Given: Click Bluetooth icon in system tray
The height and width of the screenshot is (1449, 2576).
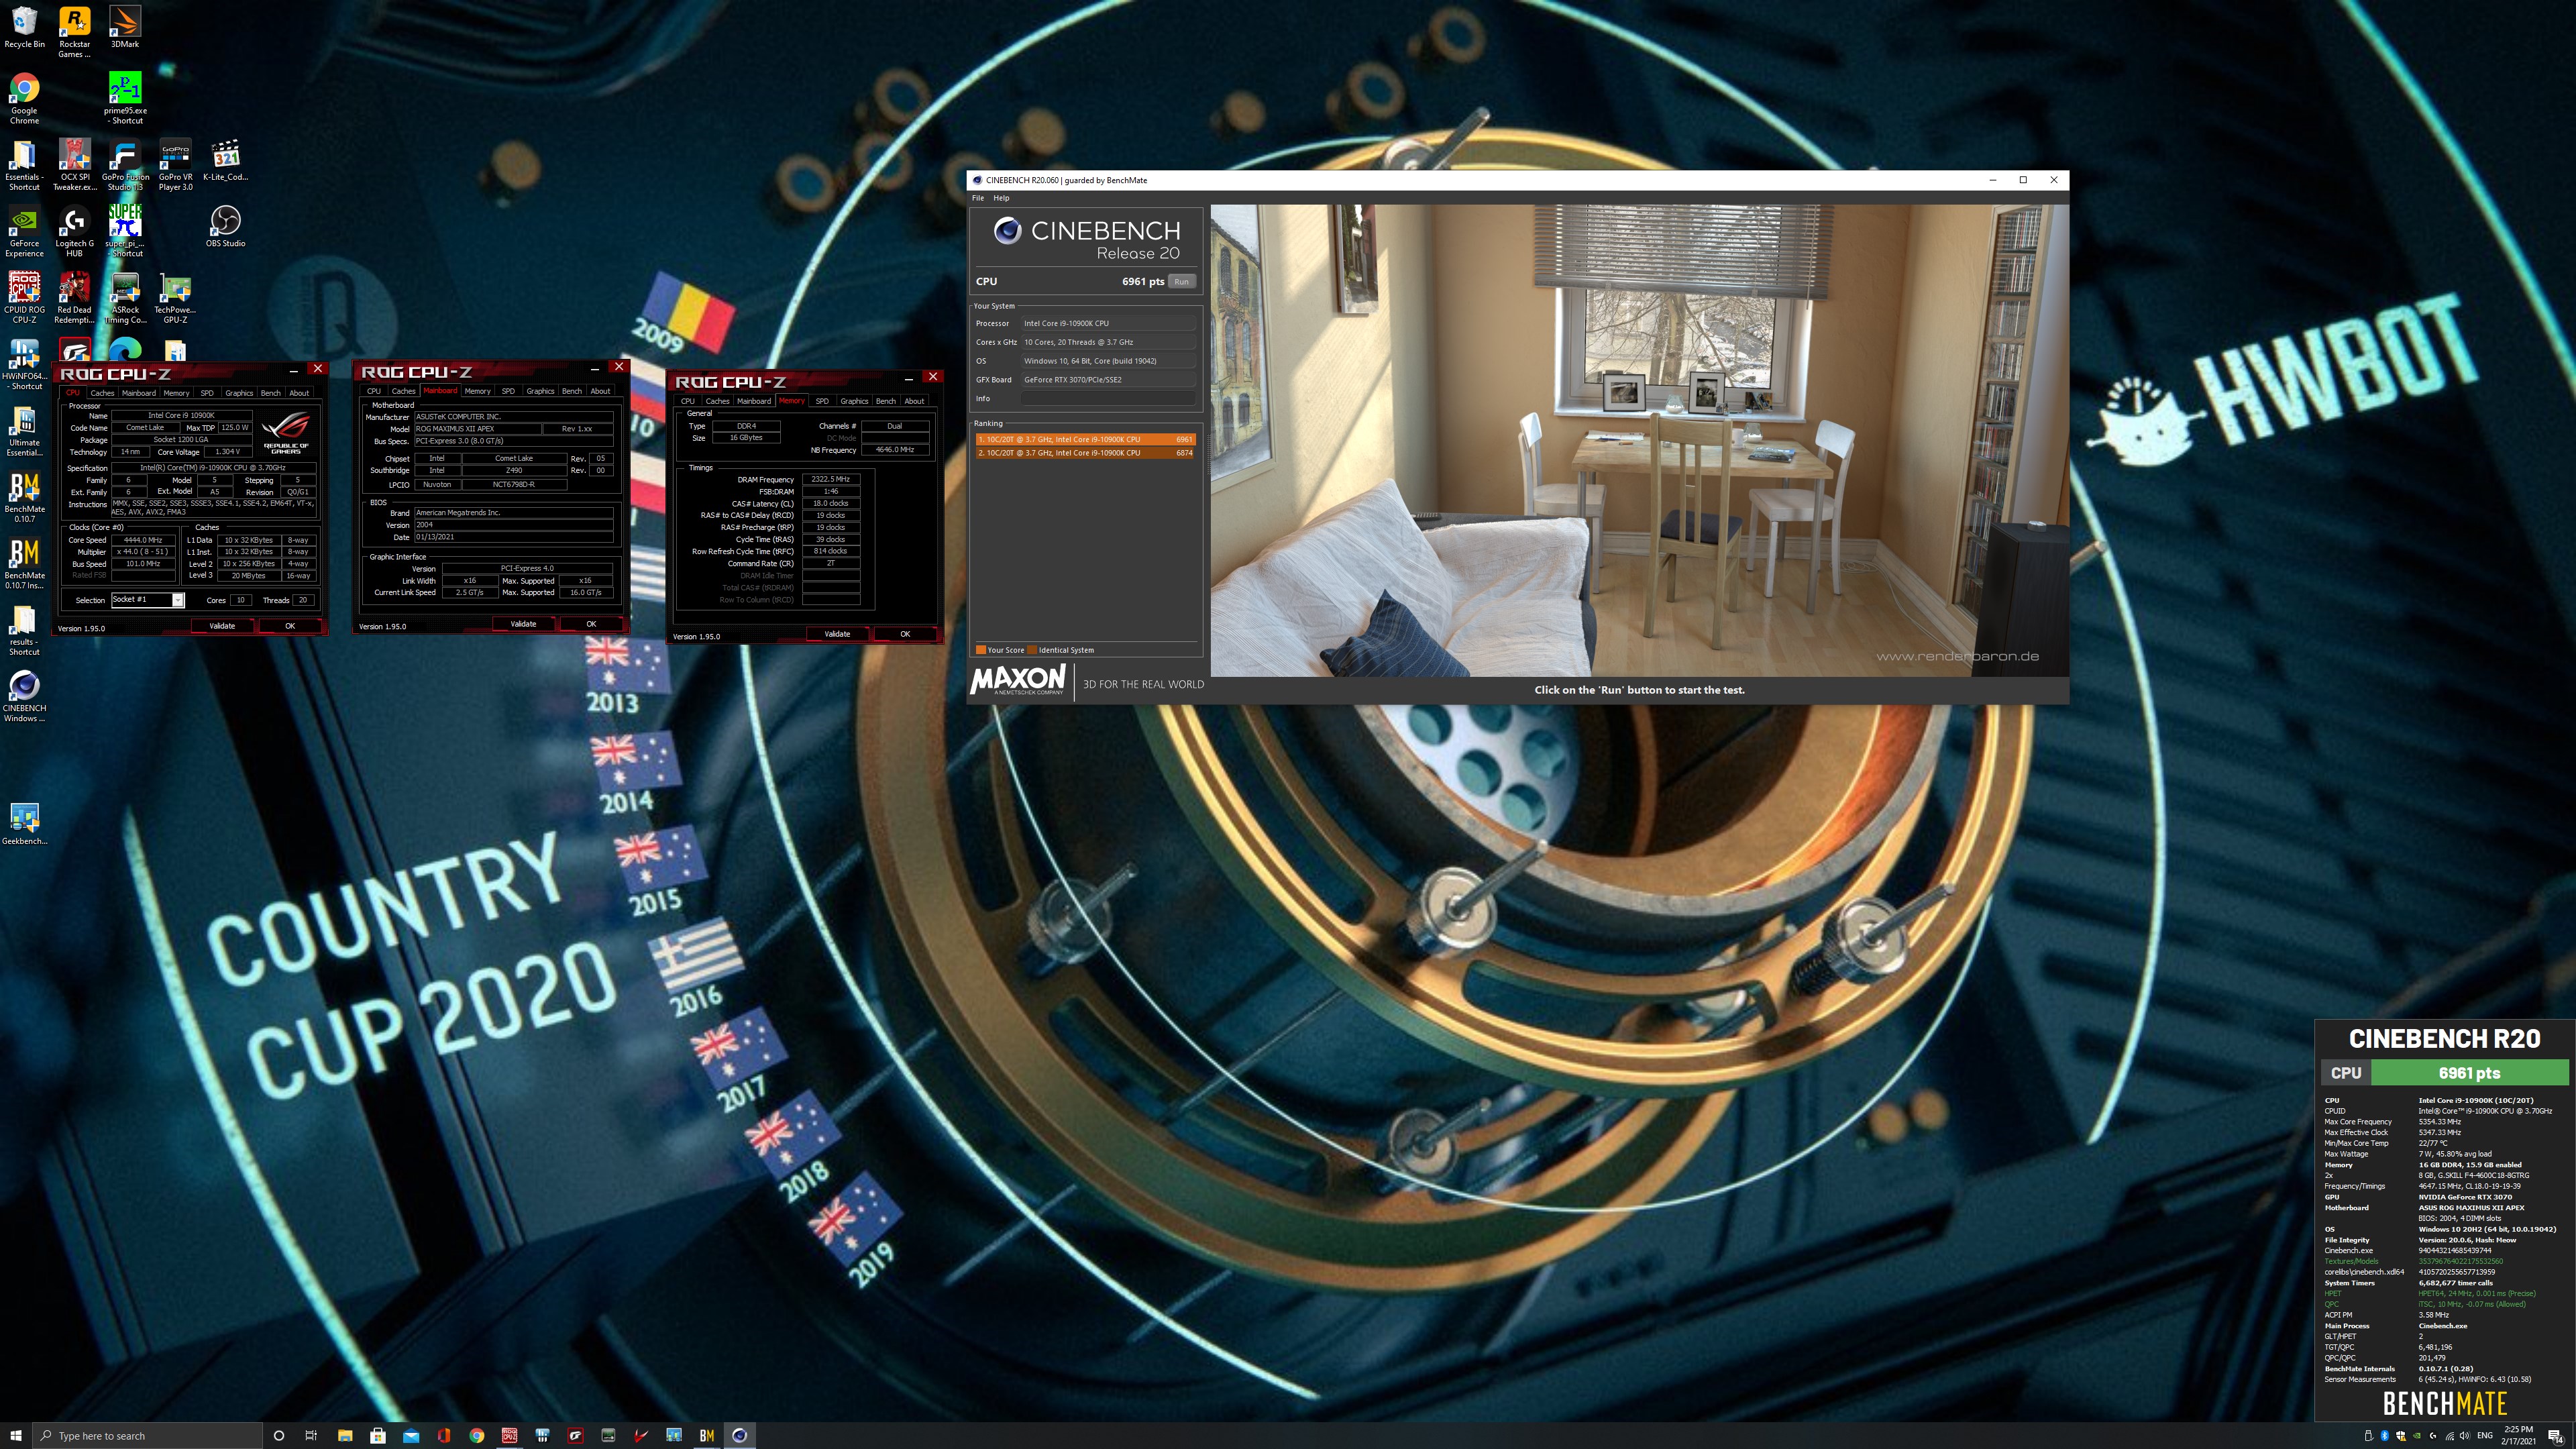Looking at the screenshot, I should (2384, 1436).
